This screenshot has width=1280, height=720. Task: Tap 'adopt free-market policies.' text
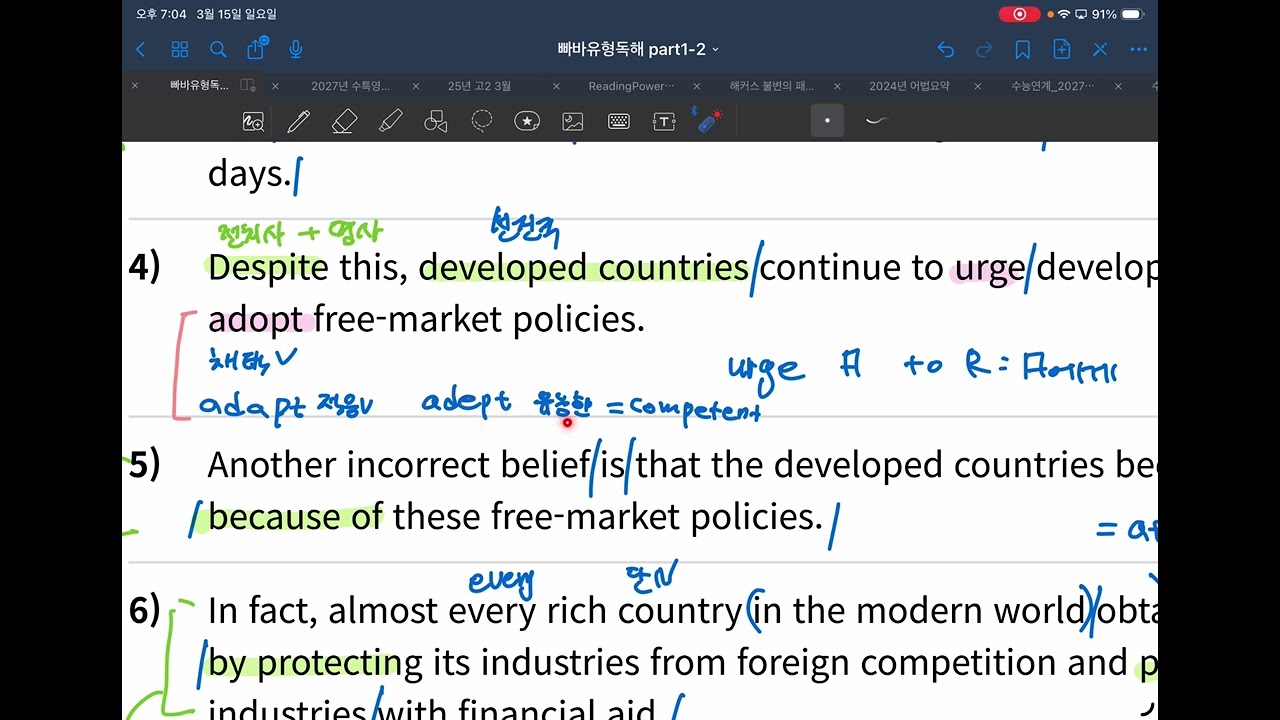click(x=426, y=319)
